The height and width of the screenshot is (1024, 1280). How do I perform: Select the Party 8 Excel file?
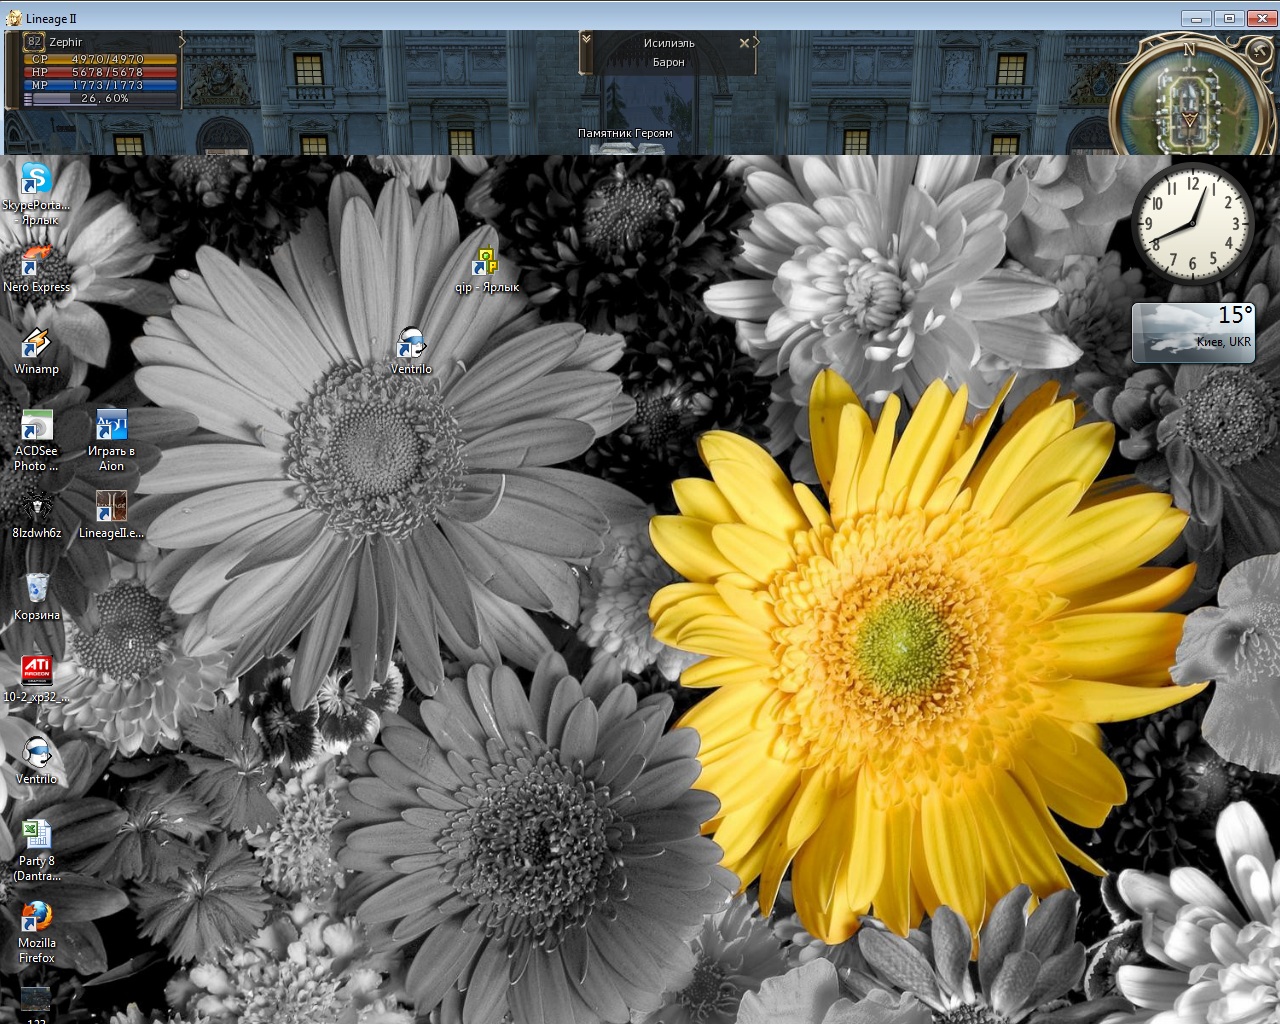point(36,850)
